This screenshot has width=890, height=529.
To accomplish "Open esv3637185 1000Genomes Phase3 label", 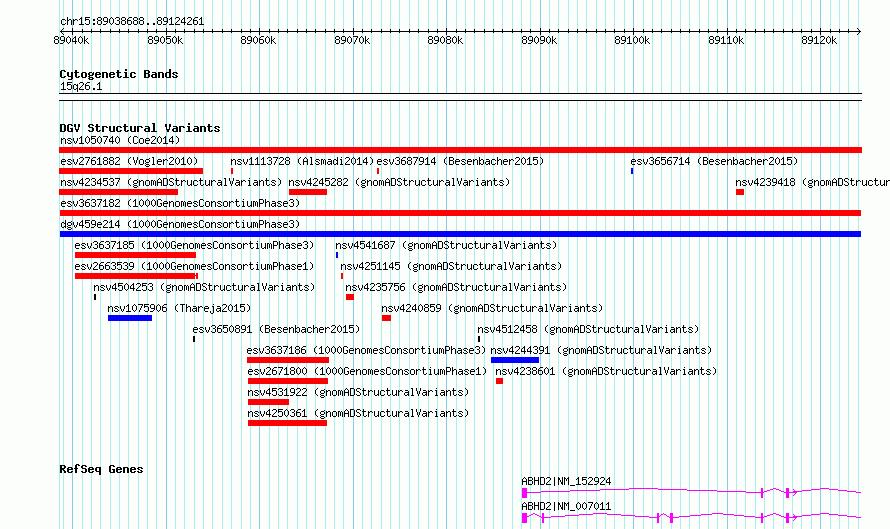I will 194,245.
